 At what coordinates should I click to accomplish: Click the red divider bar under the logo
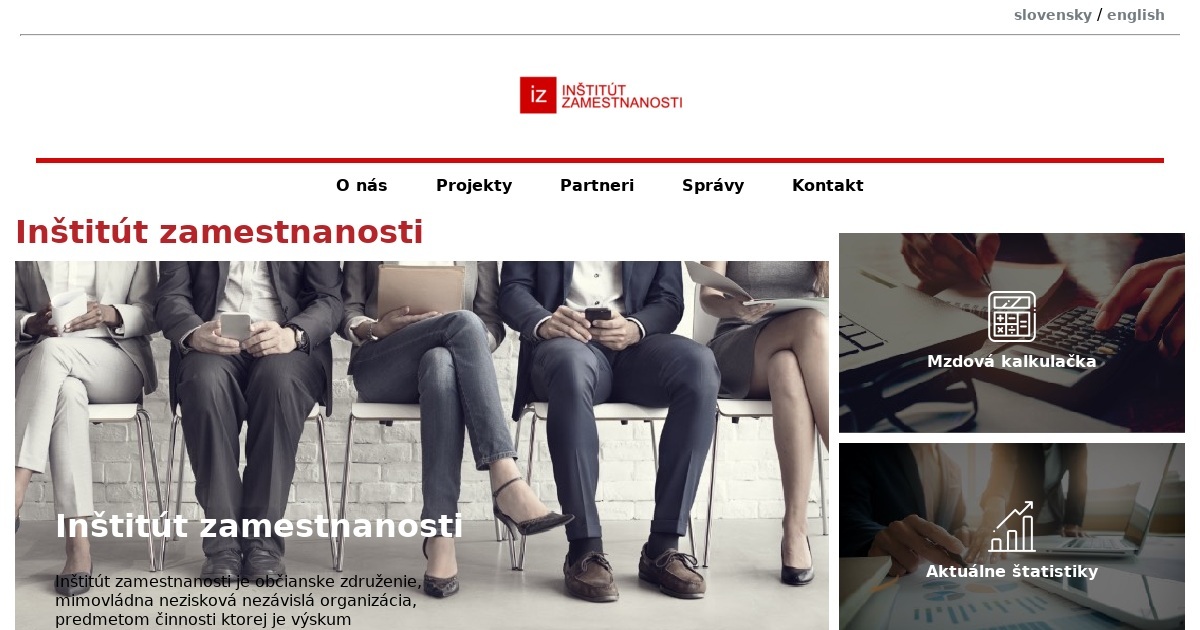tap(600, 160)
